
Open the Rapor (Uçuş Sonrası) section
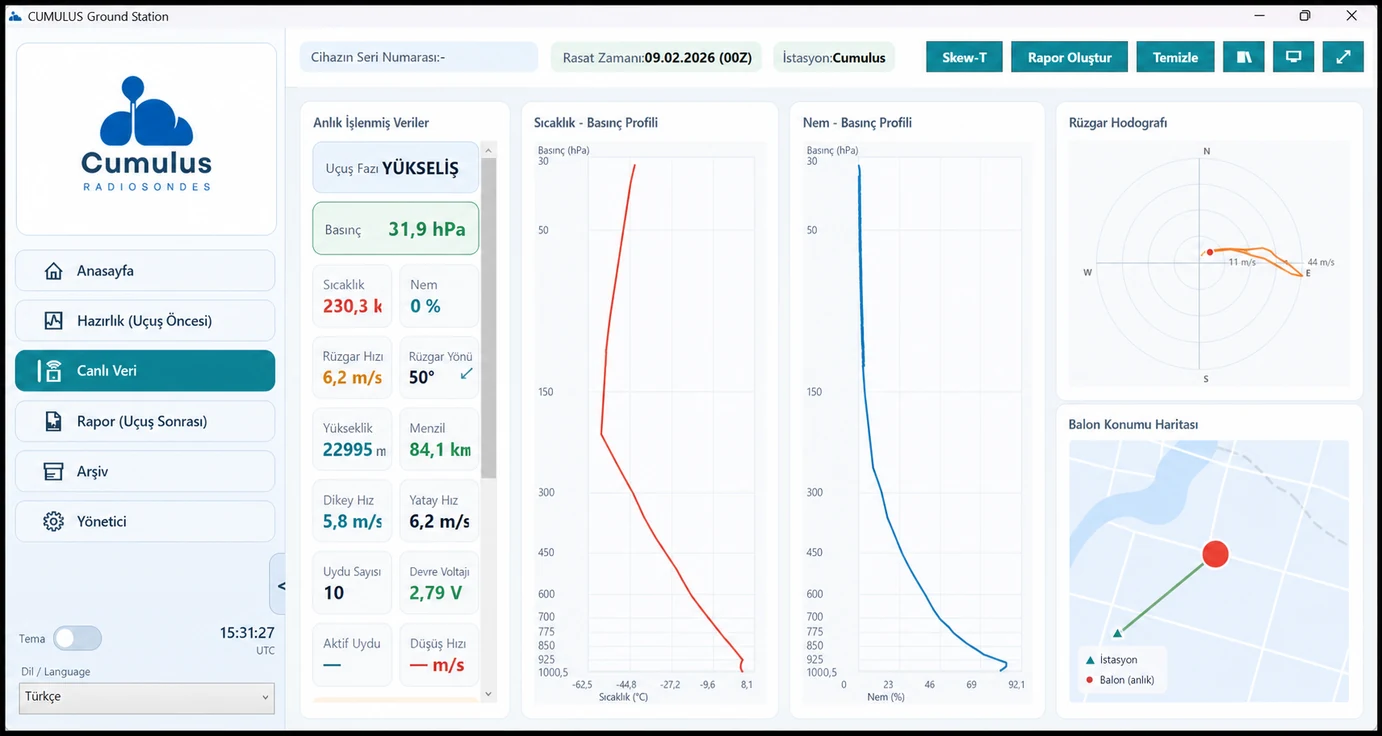(145, 421)
